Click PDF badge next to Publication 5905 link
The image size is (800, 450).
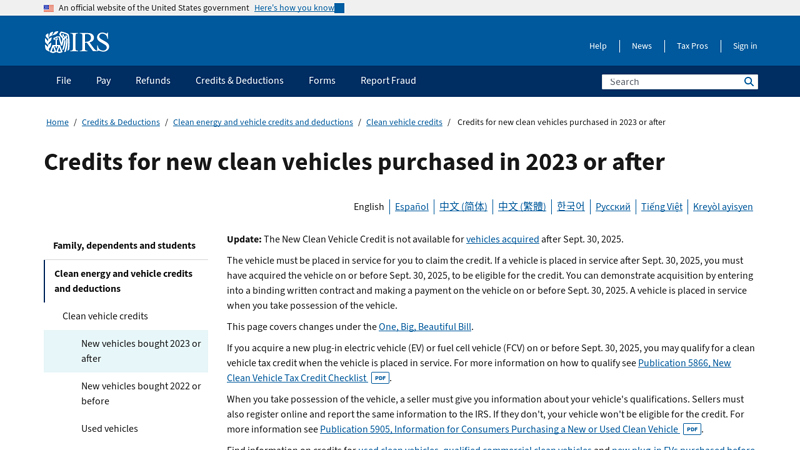(692, 429)
